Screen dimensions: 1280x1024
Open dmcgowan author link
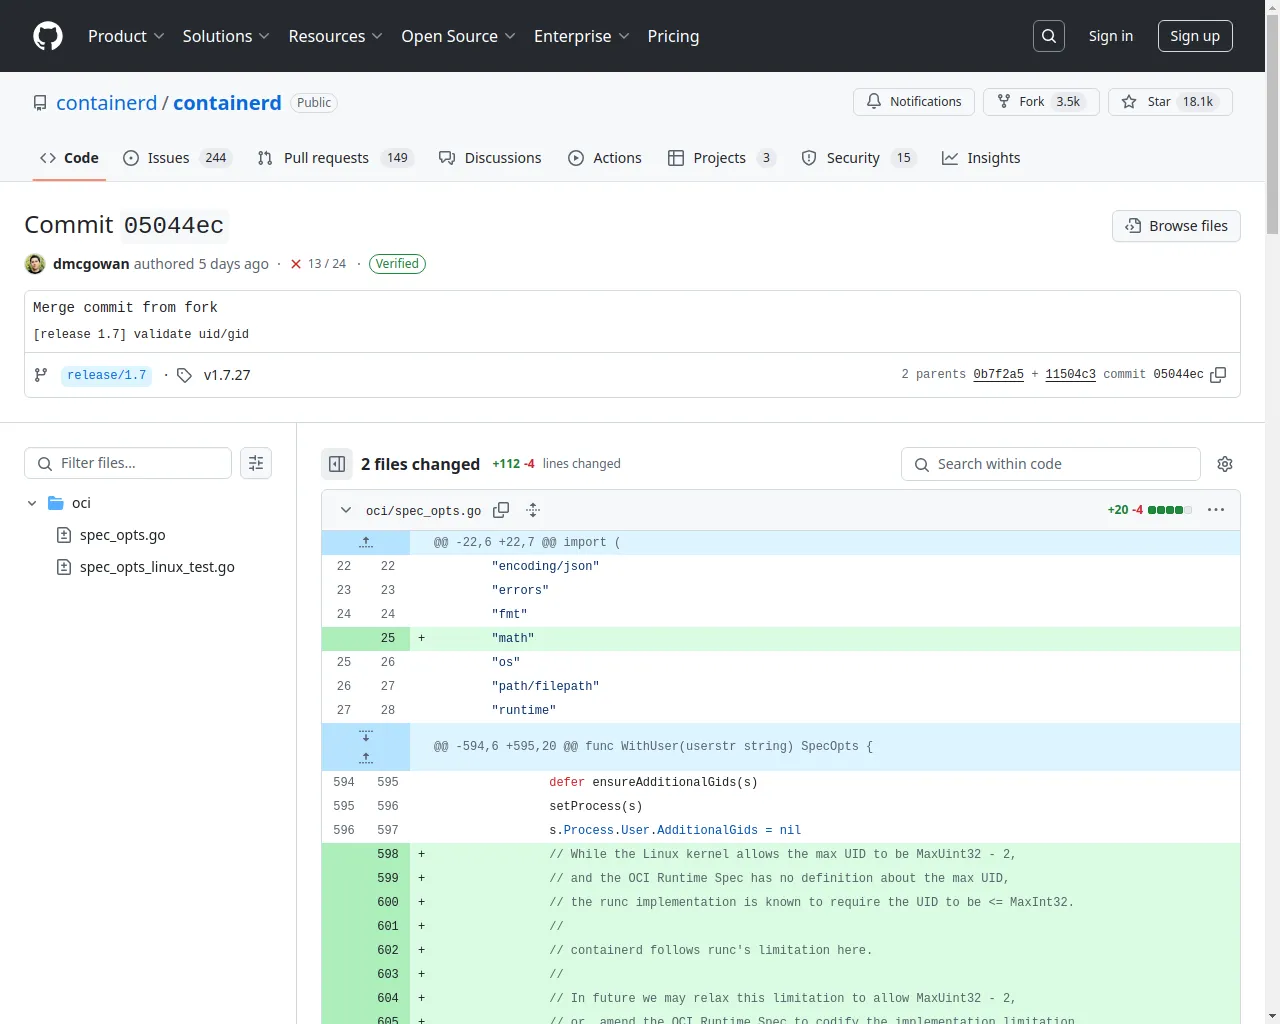[x=91, y=264]
